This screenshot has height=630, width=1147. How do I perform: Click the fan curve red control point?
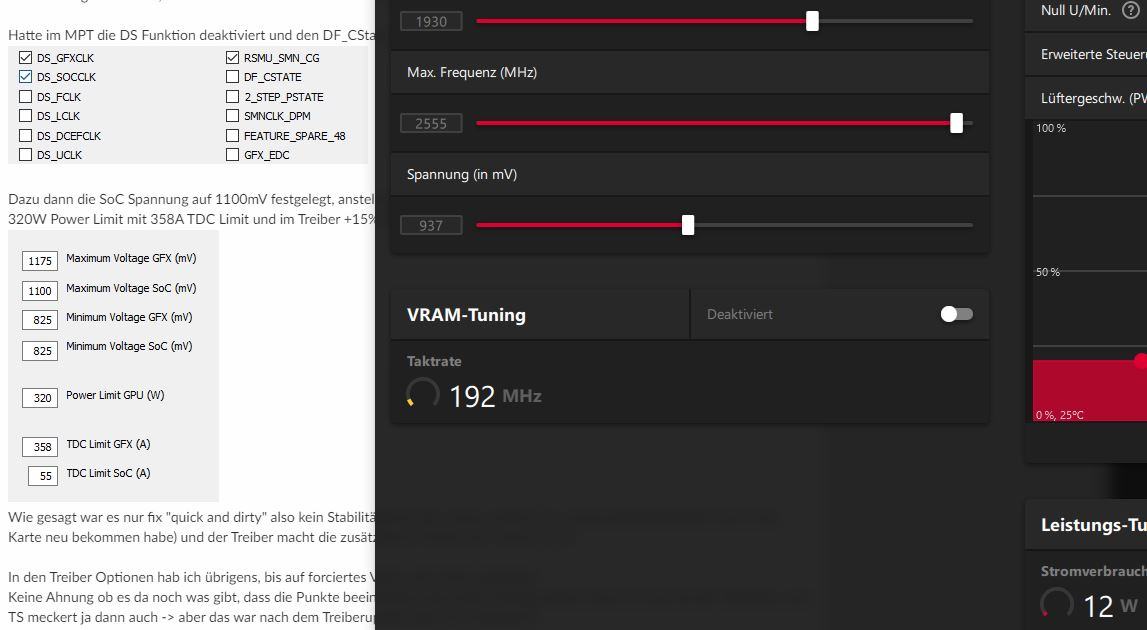click(1140, 360)
